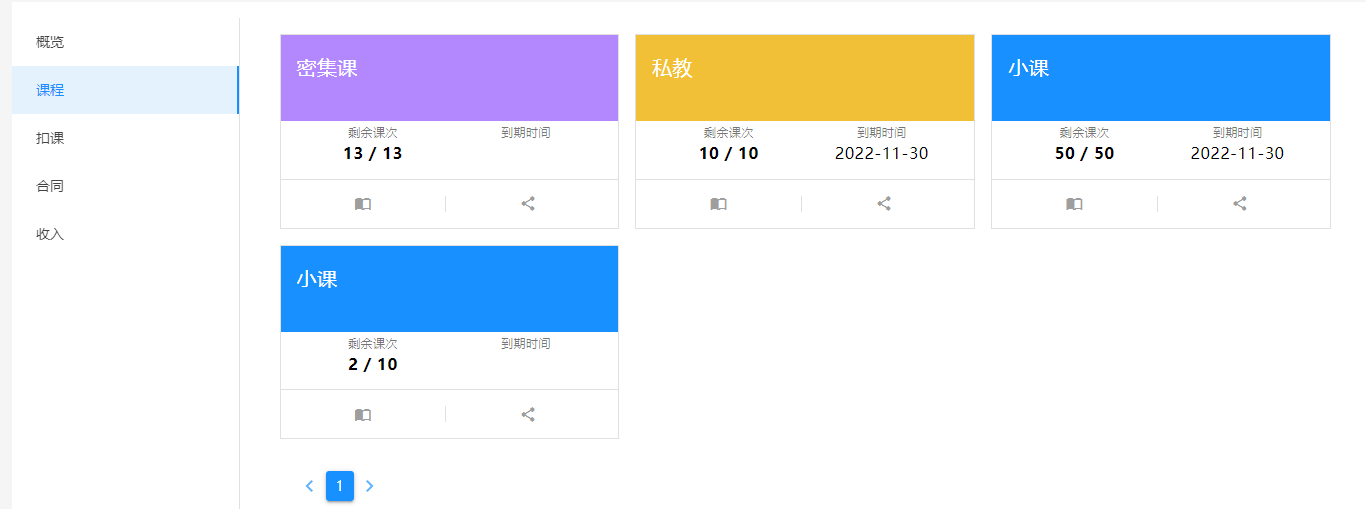
Task: Click the purple 密集课 card header
Action: [x=449, y=78]
